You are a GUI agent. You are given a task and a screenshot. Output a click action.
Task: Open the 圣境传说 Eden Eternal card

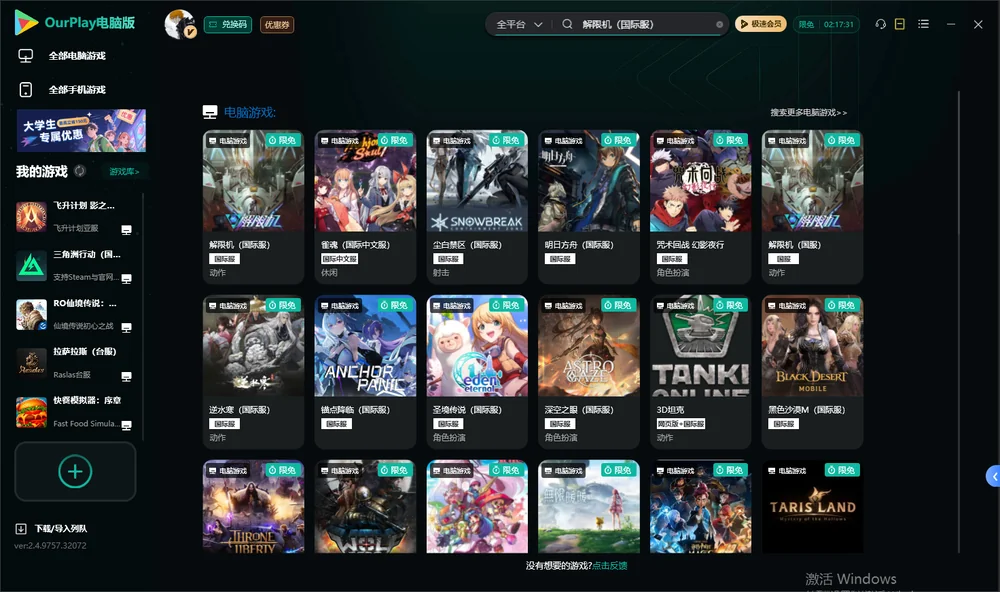(x=477, y=372)
